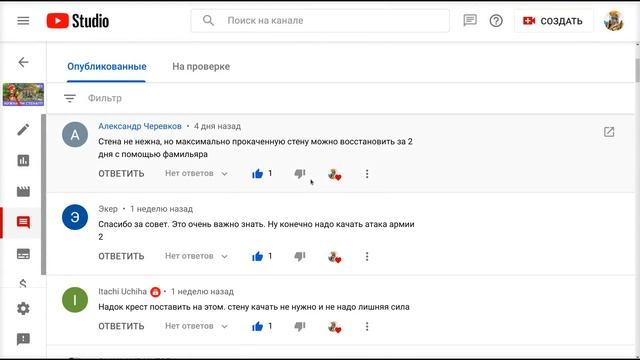This screenshot has width=640, height=360.
Task: Open the help question mark icon
Action: tap(496, 20)
